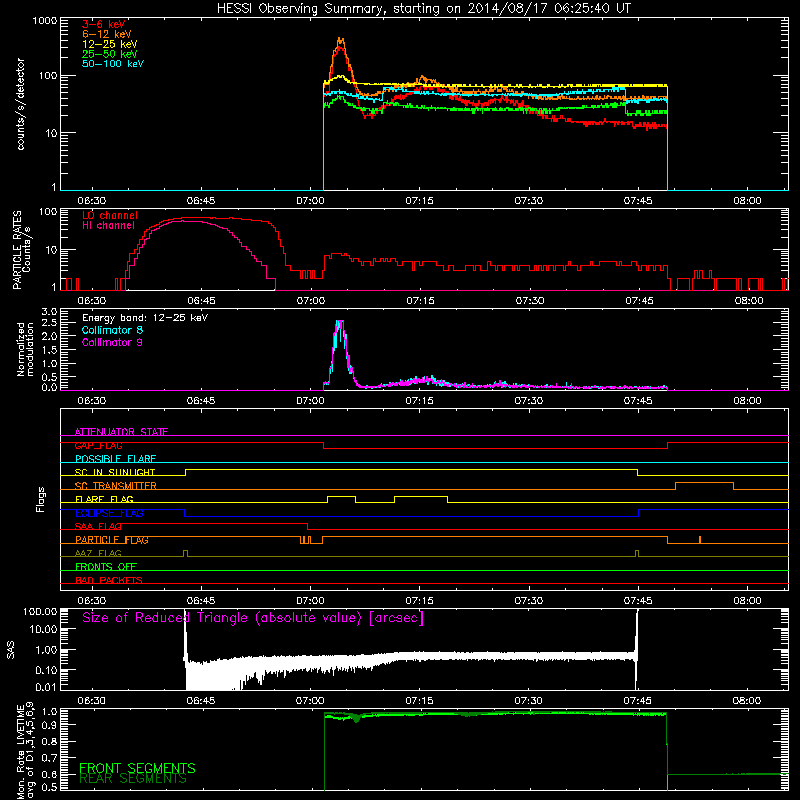800x800 pixels.
Task: Click the Flags axis title
Action: 41,499
